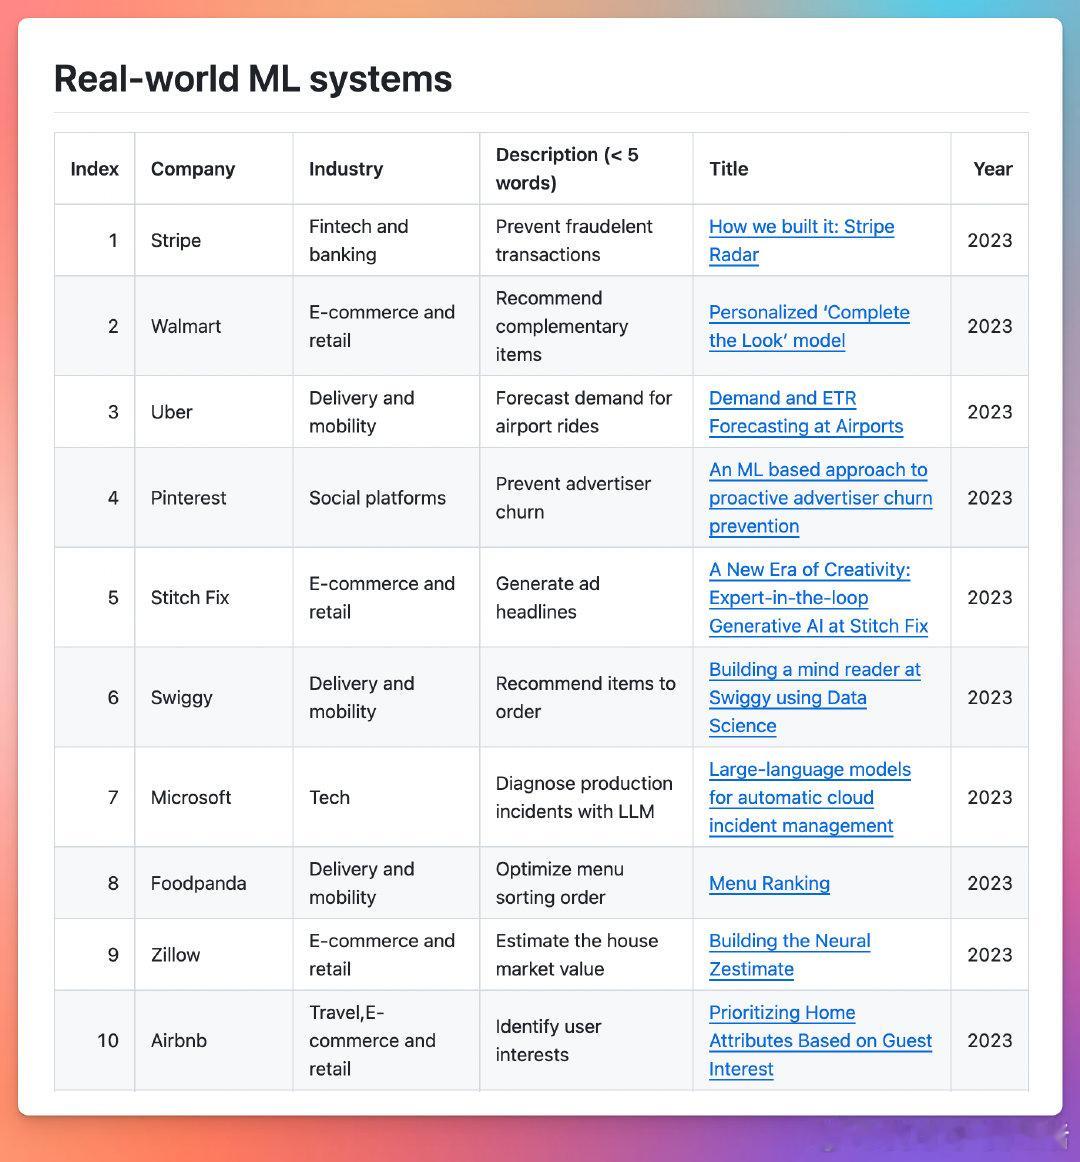The height and width of the screenshot is (1162, 1080).
Task: Open Demand and ETR Forecasting at Airports link
Action: (806, 412)
